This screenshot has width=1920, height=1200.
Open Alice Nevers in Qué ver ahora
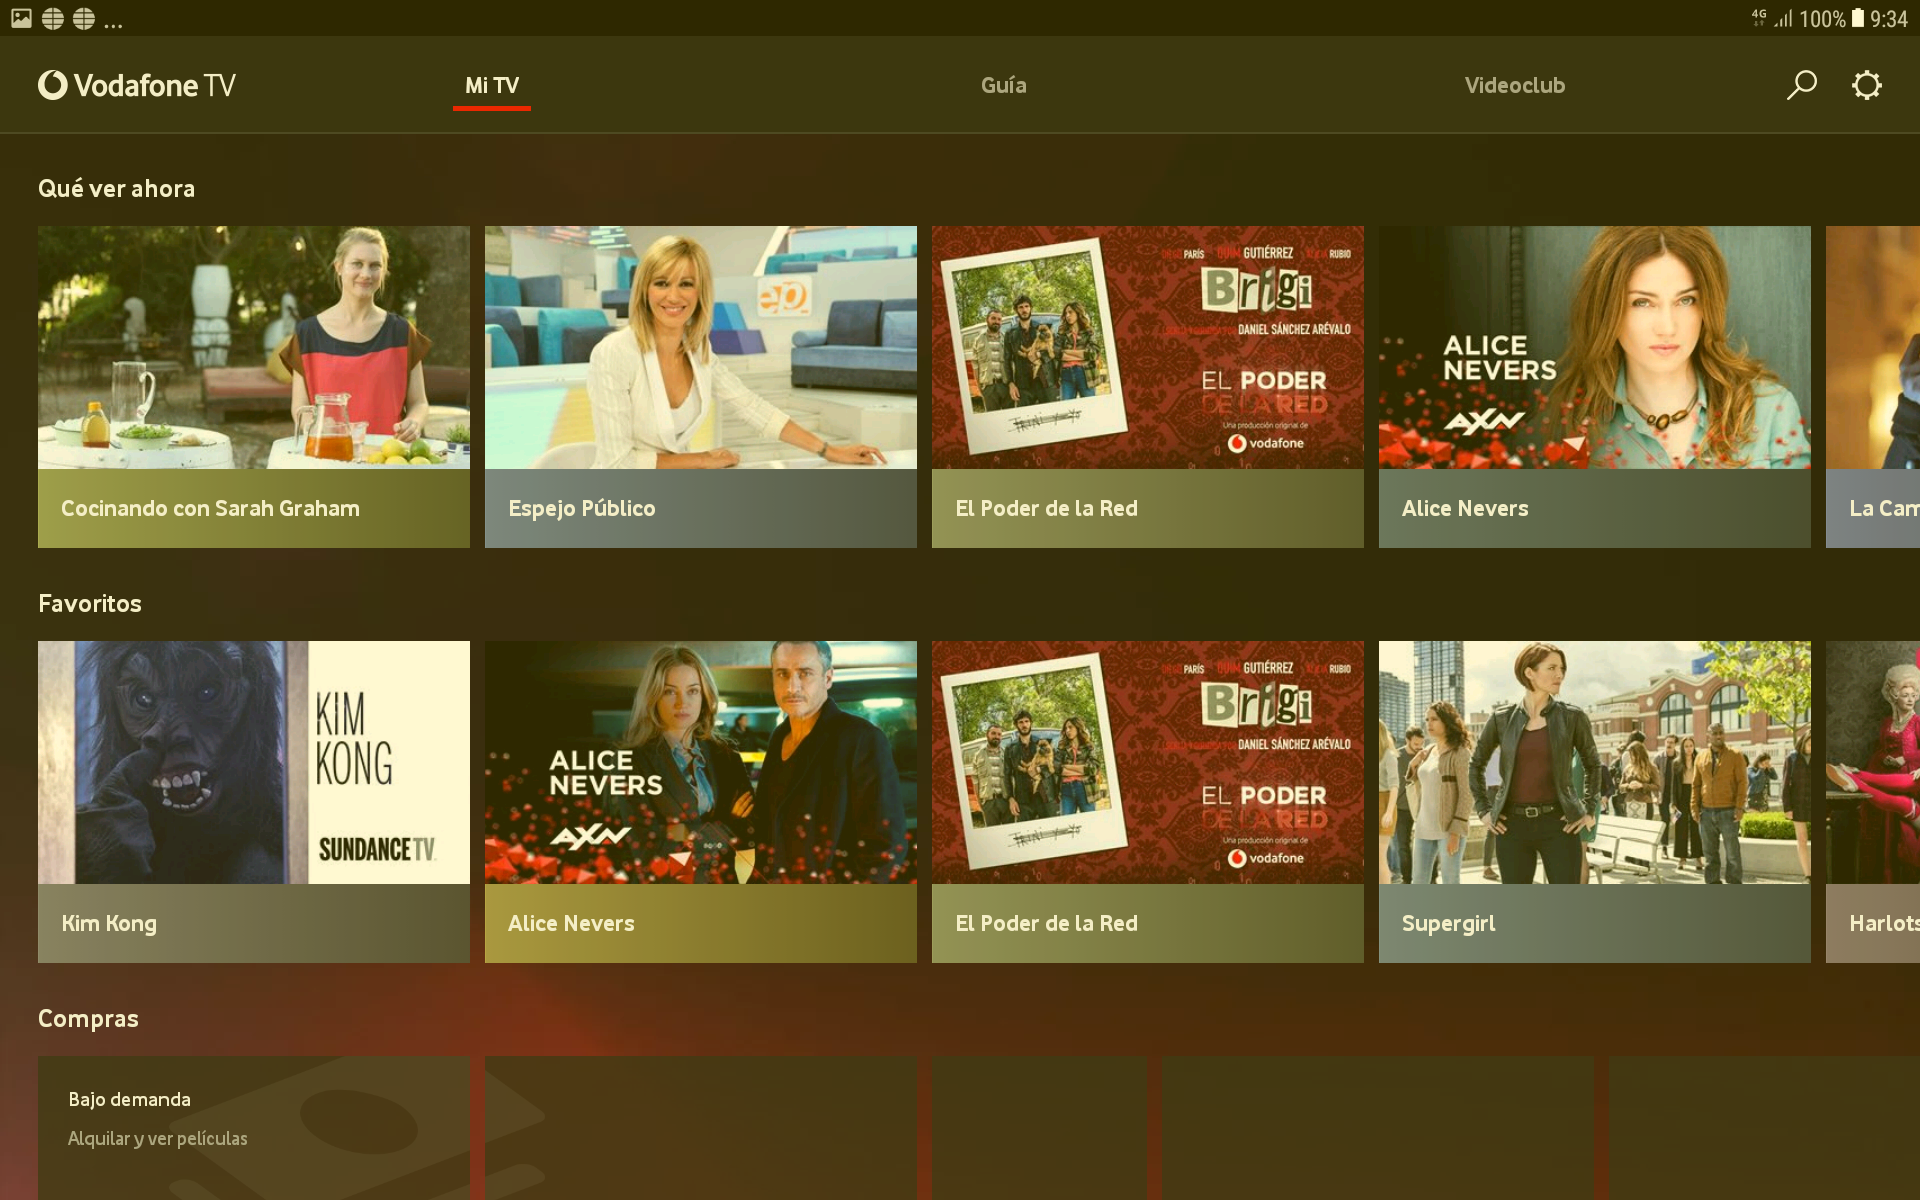coord(1594,385)
